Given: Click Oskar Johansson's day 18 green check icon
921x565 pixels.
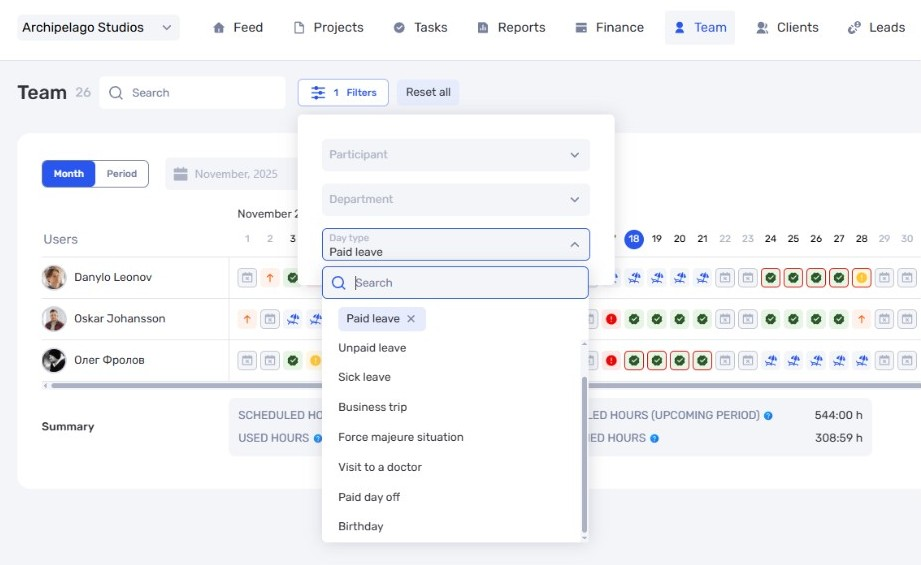Looking at the screenshot, I should (x=634, y=319).
